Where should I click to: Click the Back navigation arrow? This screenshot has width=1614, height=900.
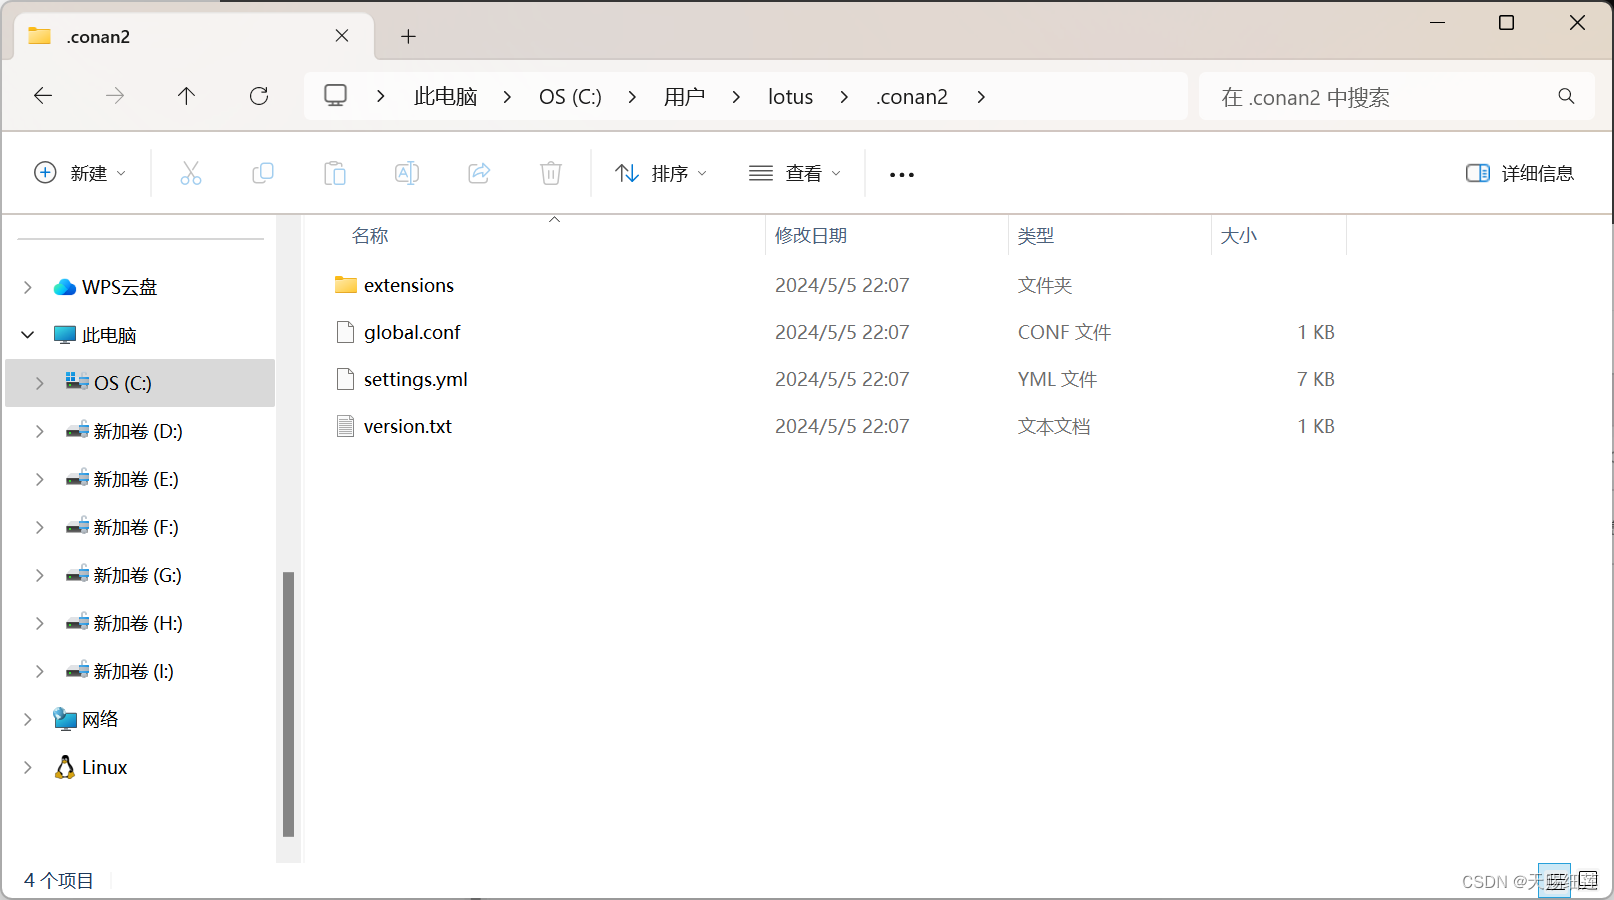click(x=43, y=96)
